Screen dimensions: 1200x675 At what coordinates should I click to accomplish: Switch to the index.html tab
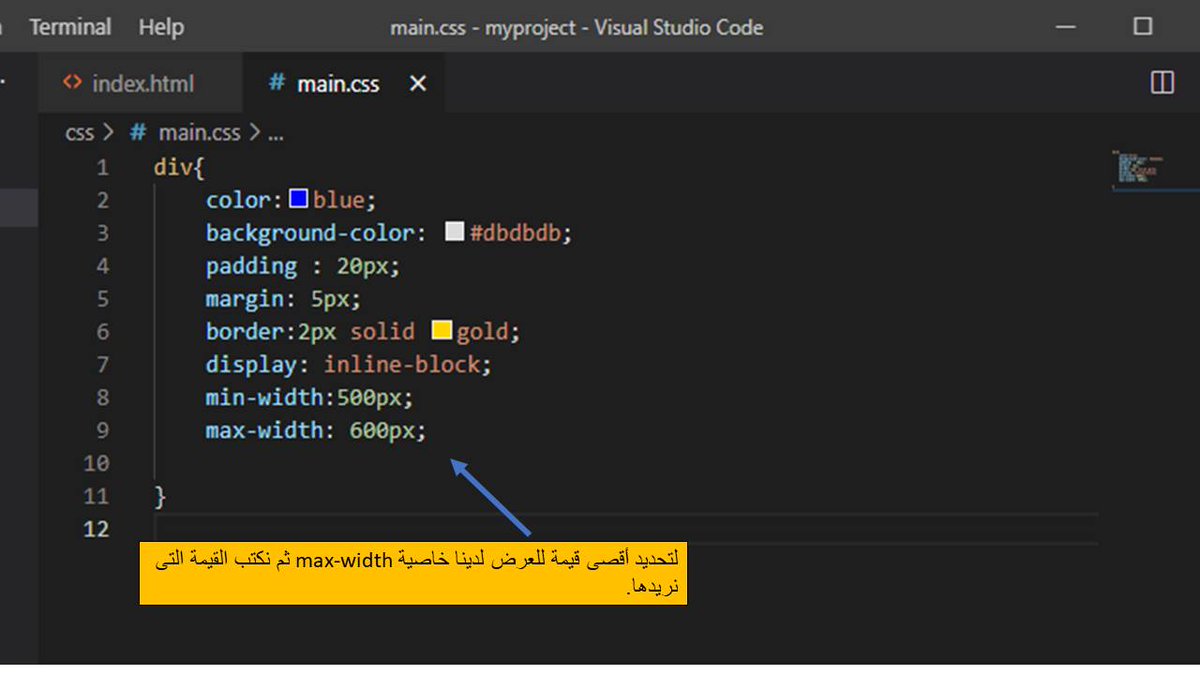(x=141, y=84)
